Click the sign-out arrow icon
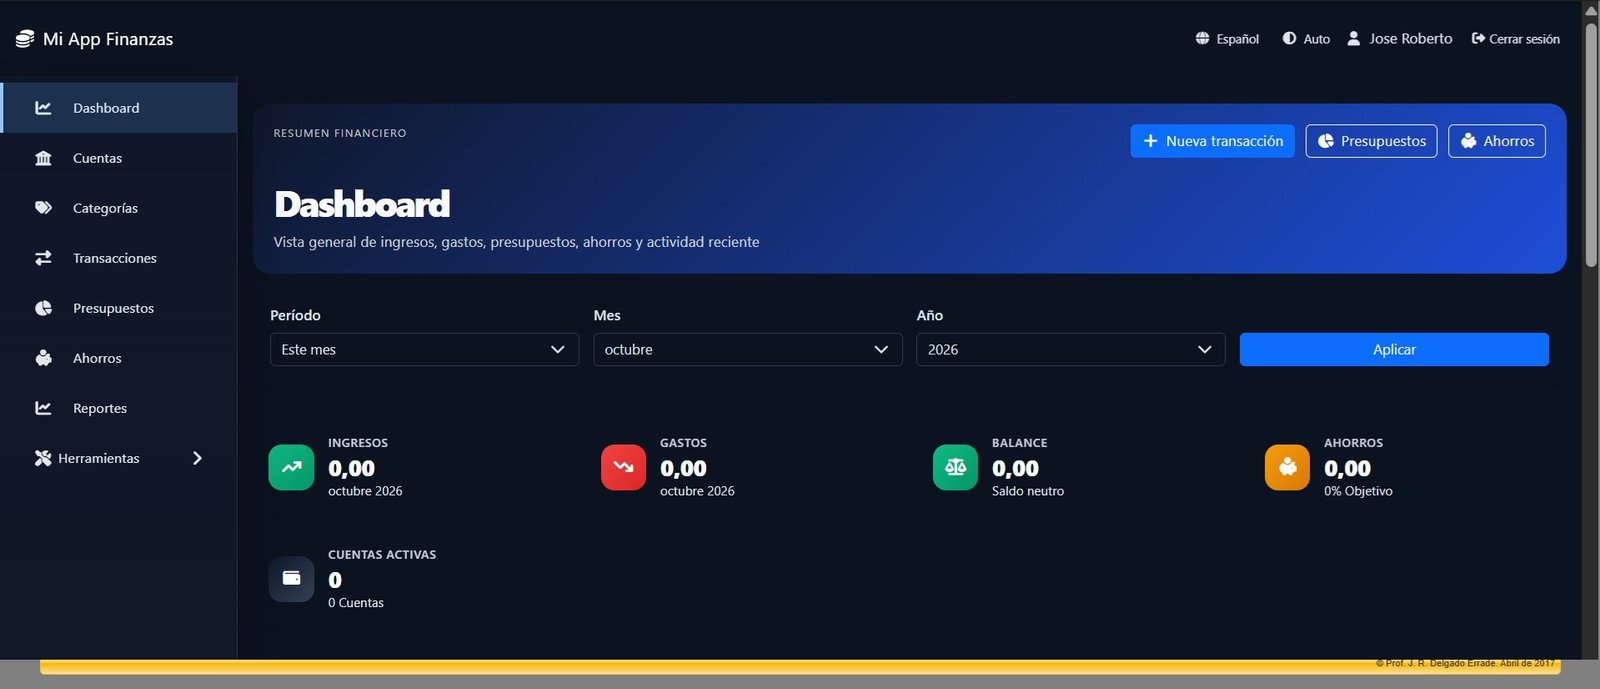The width and height of the screenshot is (1600, 689). 1478,39
